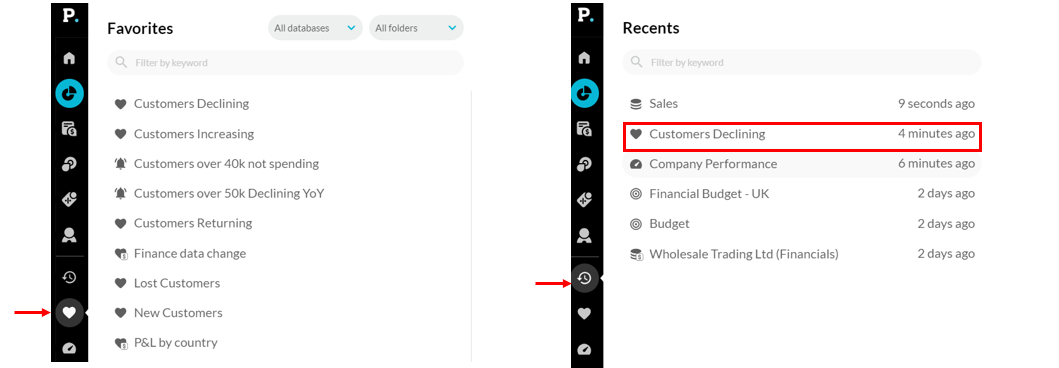
Task: Click the Home icon in left sidebar
Action: (x=69, y=58)
